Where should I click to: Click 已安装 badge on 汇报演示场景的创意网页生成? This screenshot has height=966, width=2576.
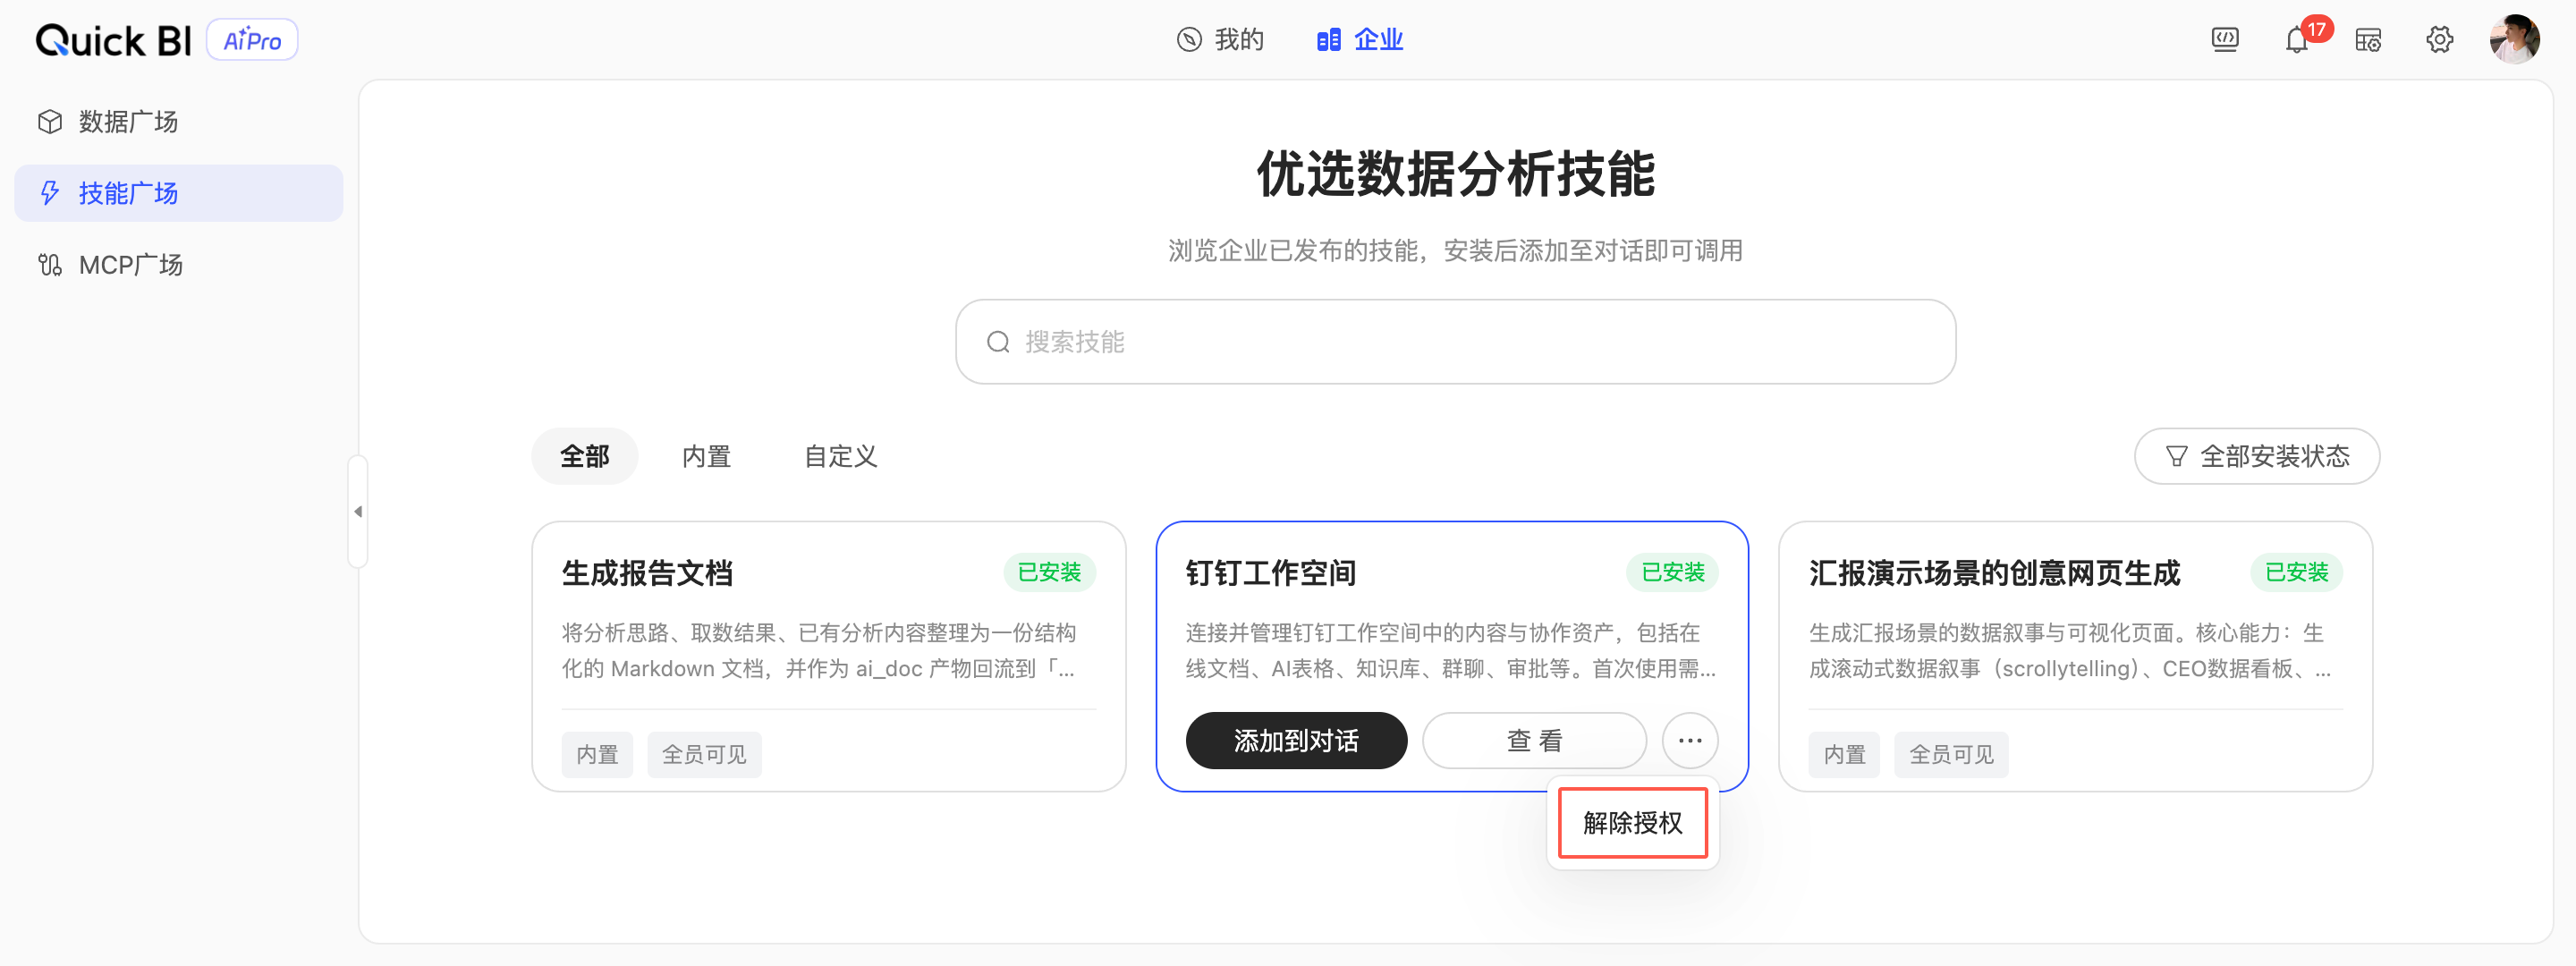click(x=2296, y=572)
